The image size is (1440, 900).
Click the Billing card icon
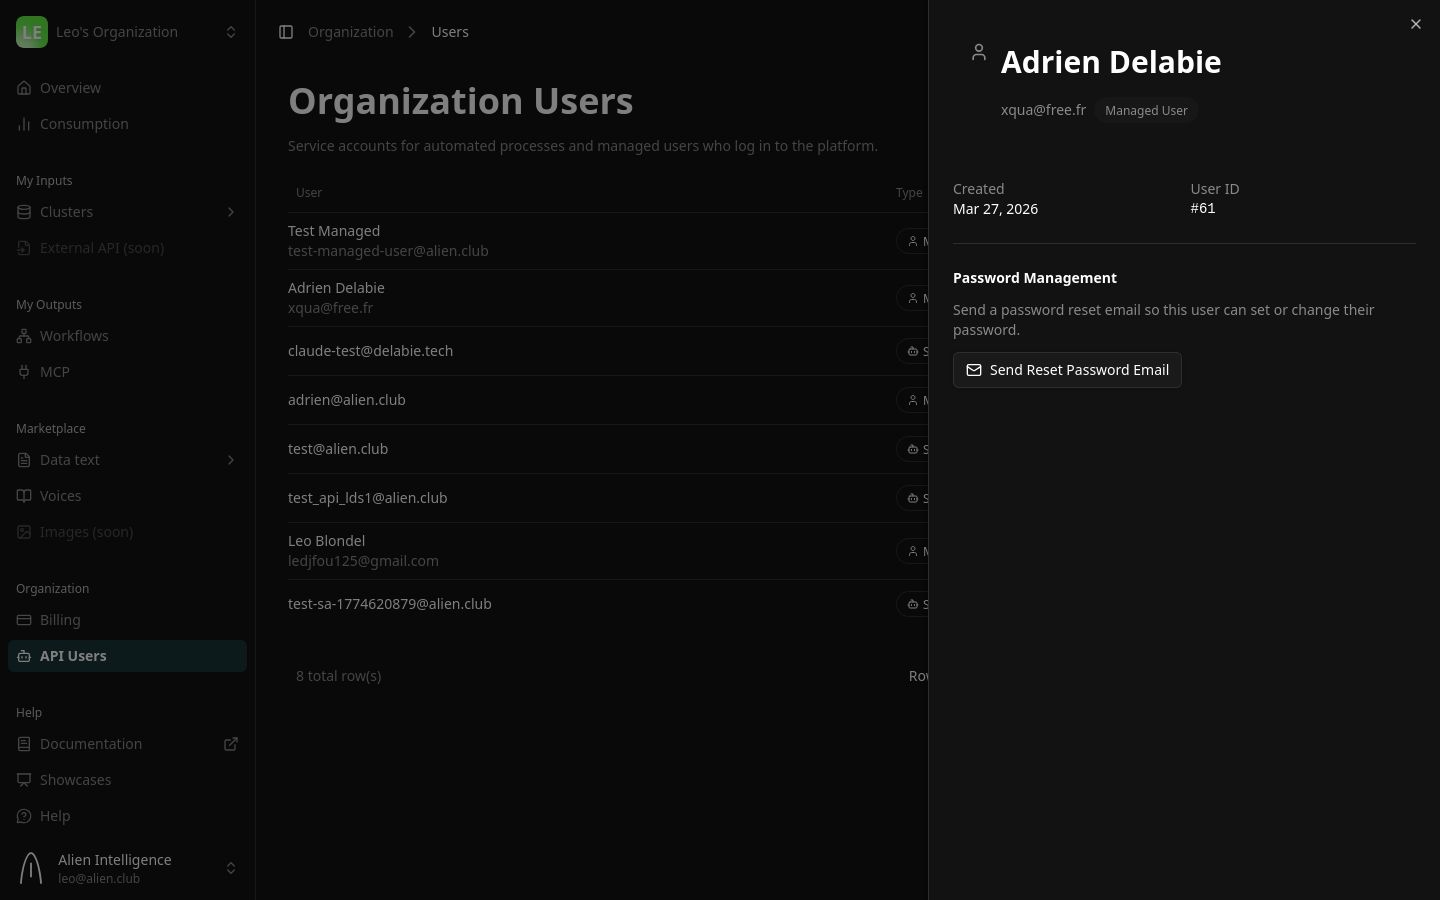(24, 620)
